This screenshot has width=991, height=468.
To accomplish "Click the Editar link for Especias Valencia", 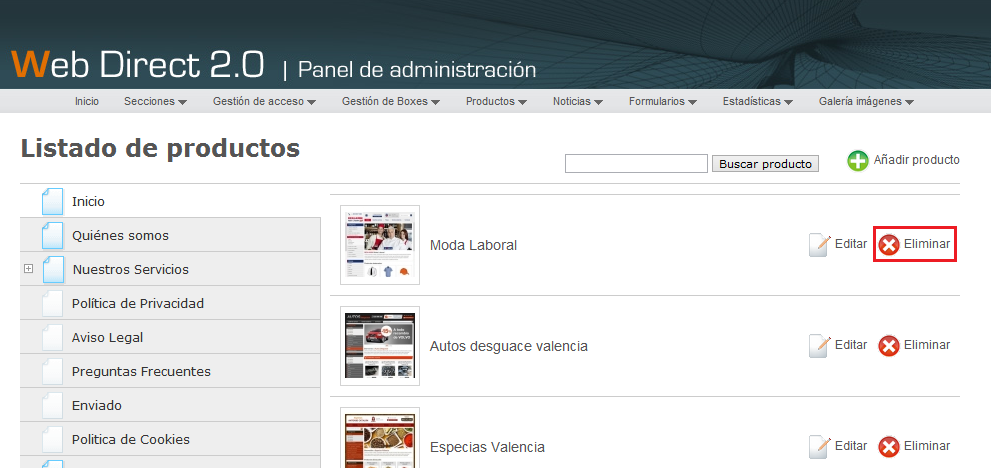I will pos(851,446).
